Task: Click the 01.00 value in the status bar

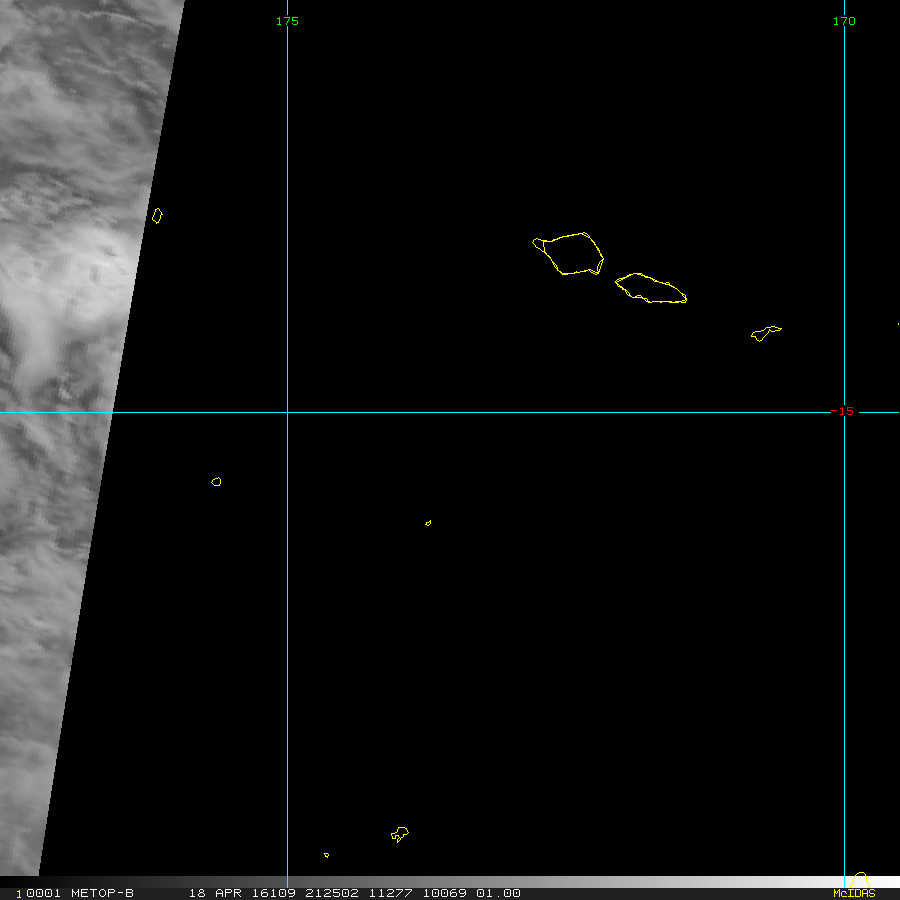Action: click(x=498, y=893)
